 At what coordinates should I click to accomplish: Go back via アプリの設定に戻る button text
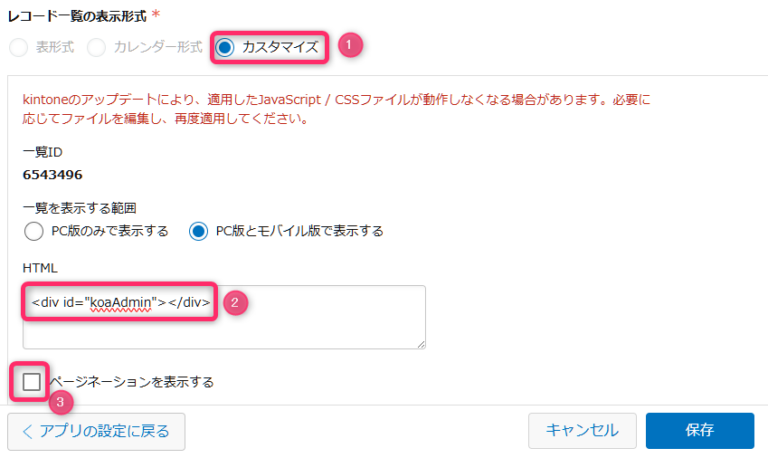click(103, 431)
